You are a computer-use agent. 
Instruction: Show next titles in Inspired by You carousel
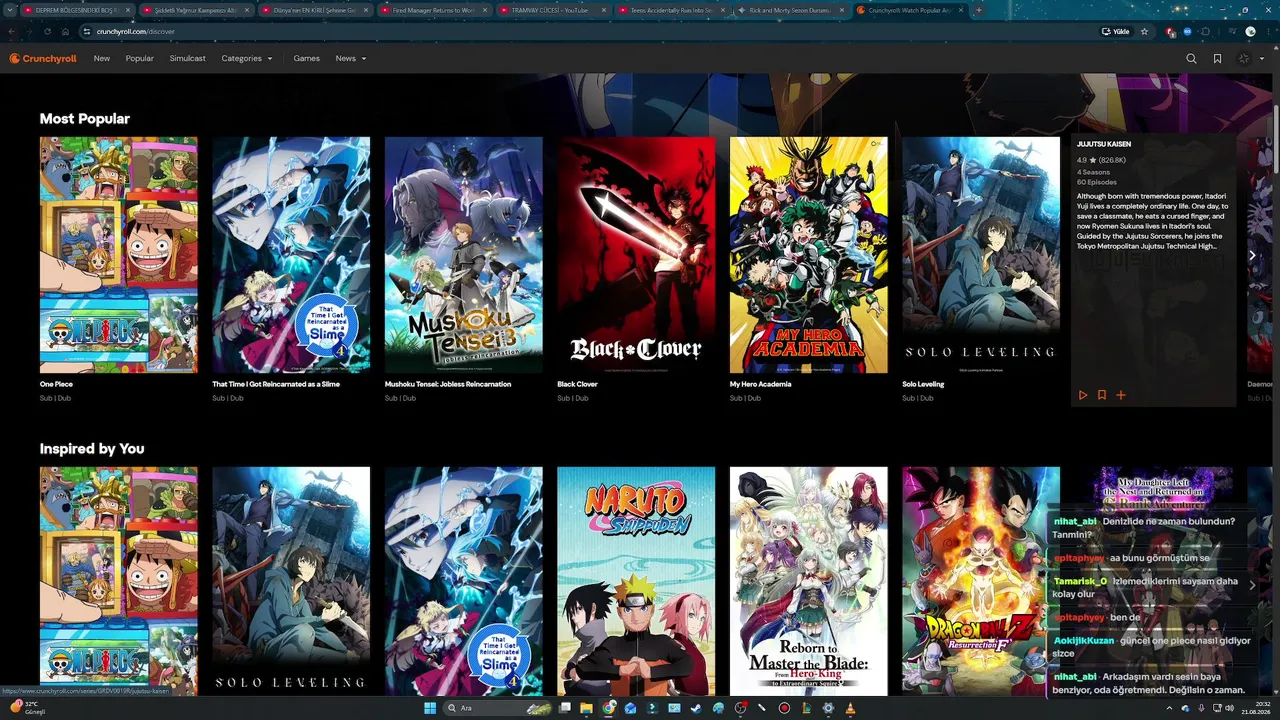pos(1252,585)
